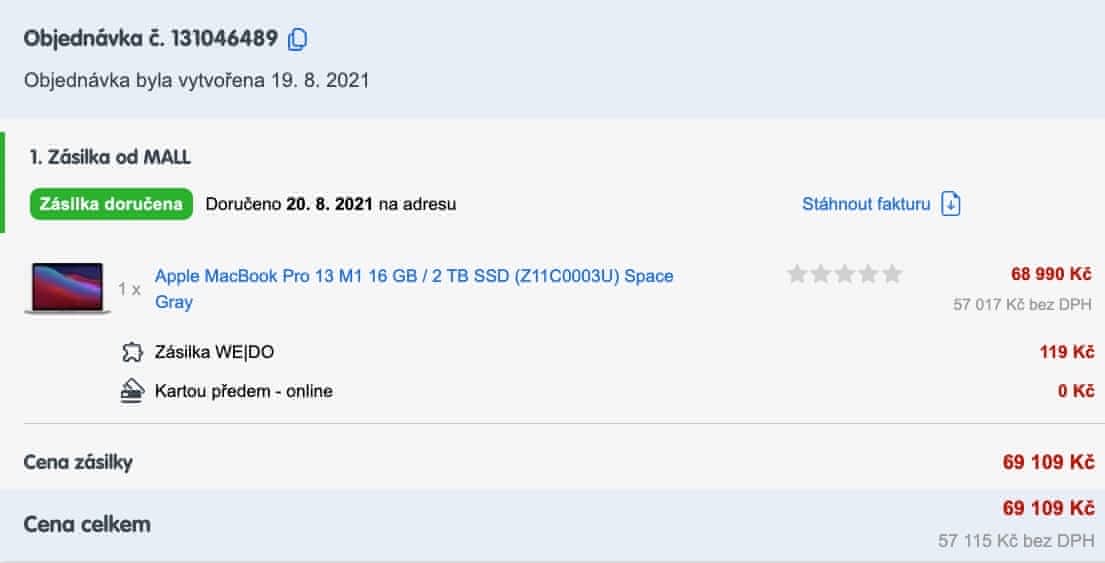
Task: Click the Stáhnout fakturu link
Action: (866, 204)
